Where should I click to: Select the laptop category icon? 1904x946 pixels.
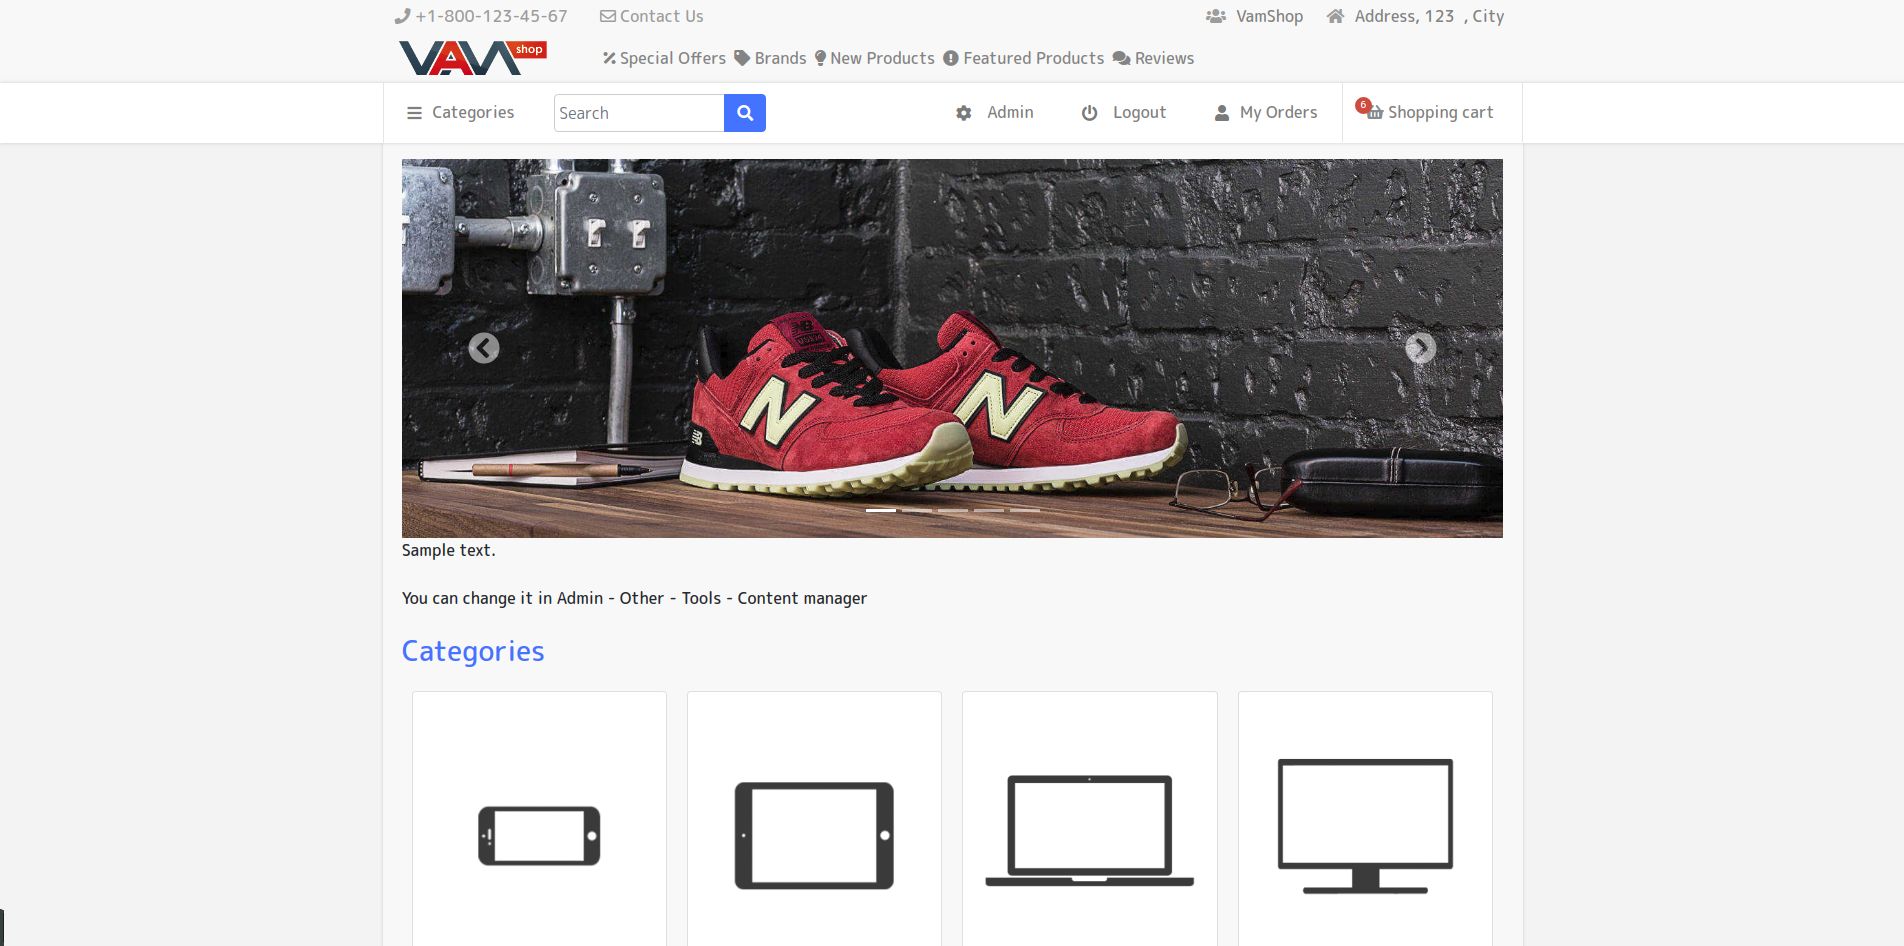tap(1089, 830)
